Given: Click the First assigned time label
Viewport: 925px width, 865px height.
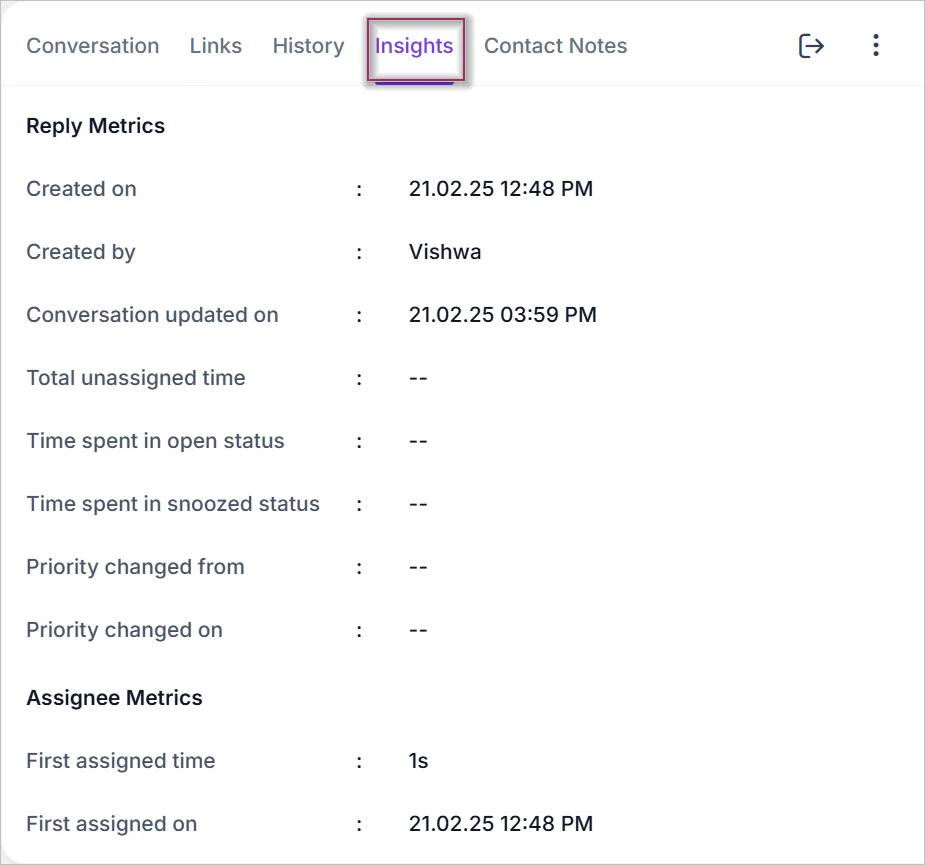Looking at the screenshot, I should click(121, 761).
